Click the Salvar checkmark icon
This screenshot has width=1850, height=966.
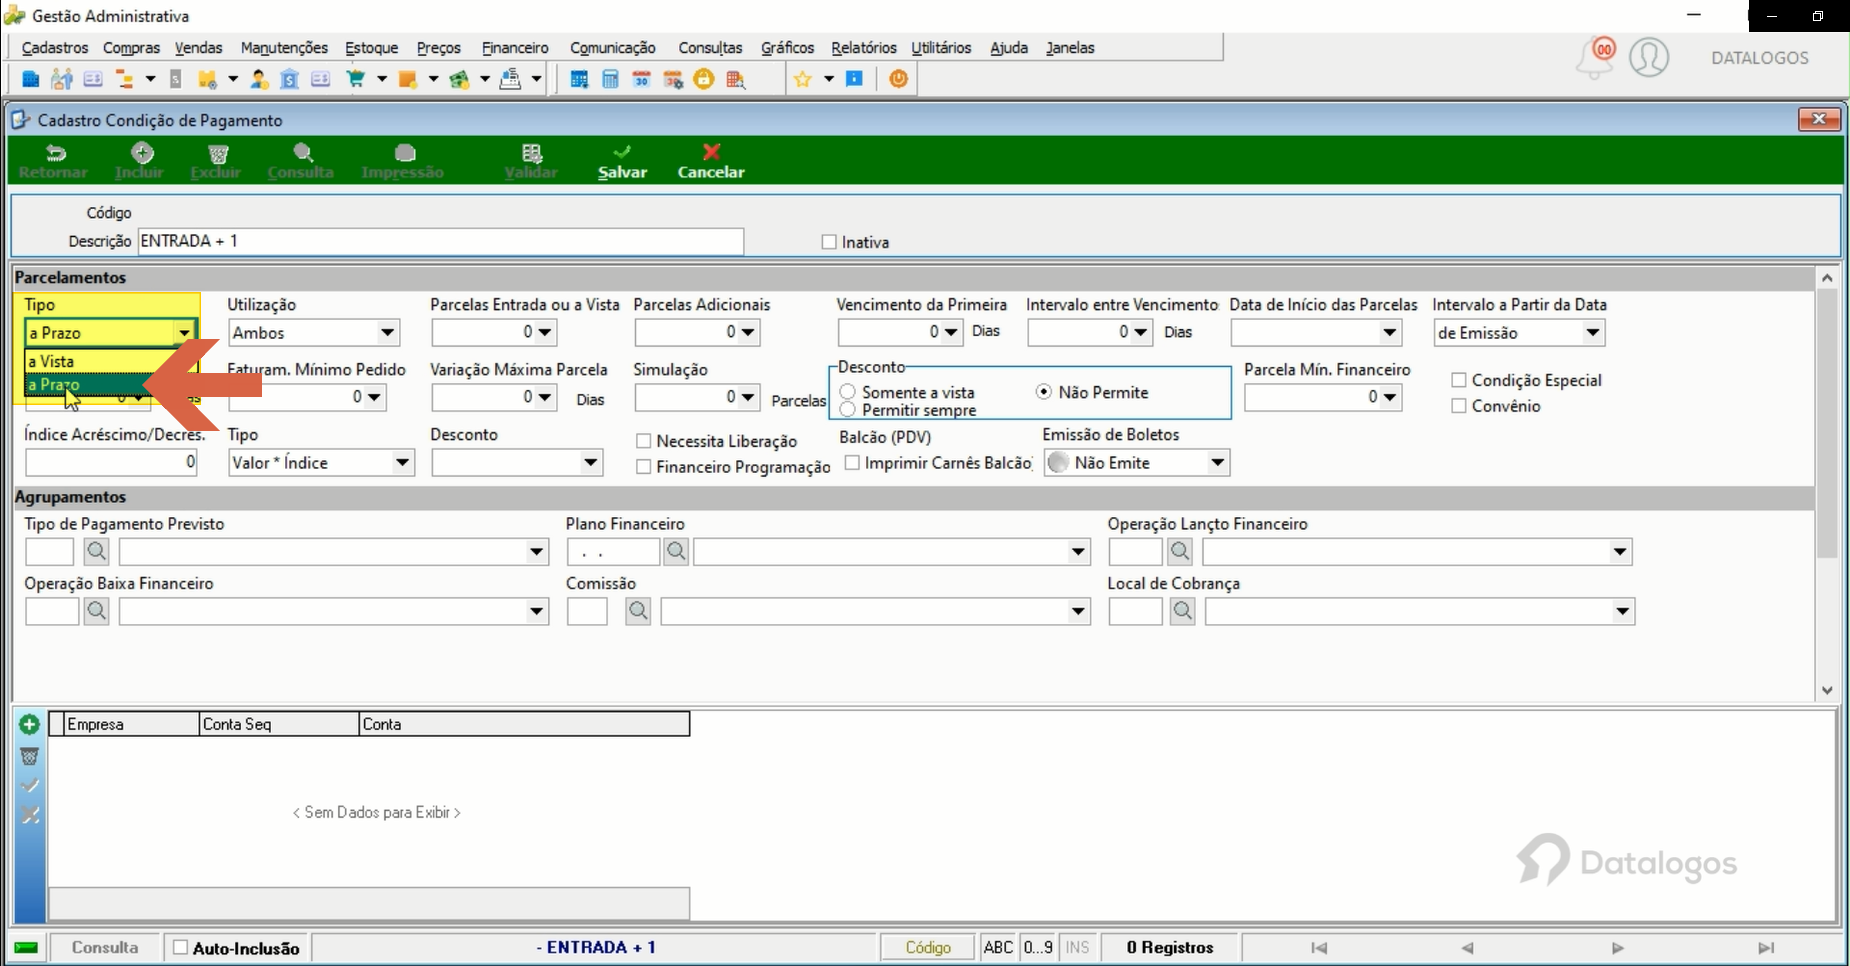click(622, 152)
